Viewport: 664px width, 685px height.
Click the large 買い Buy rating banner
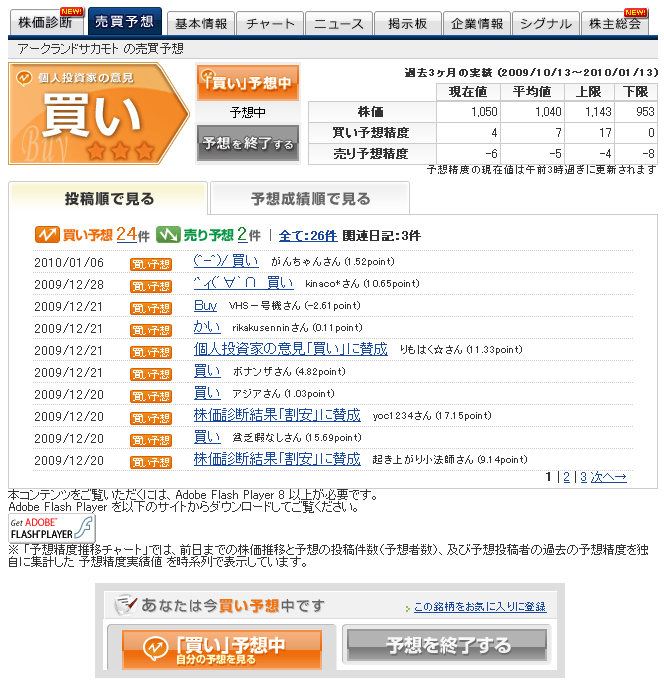(x=97, y=114)
